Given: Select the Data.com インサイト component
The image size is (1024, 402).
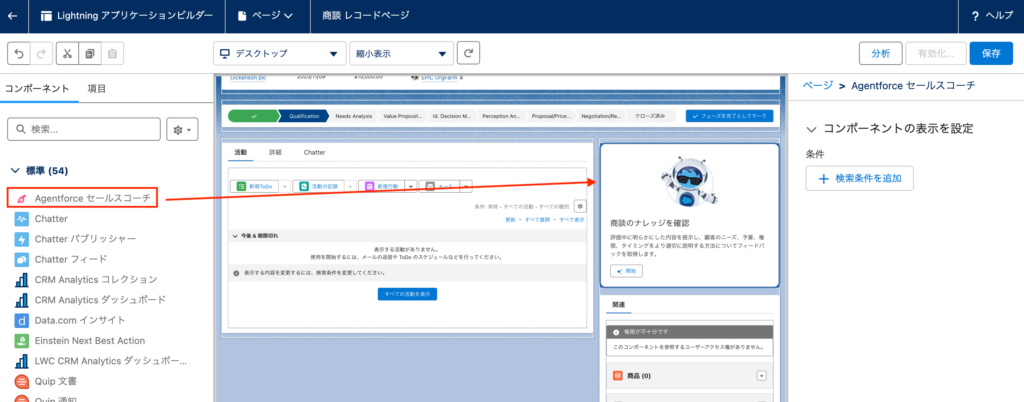Looking at the screenshot, I should 80,320.
